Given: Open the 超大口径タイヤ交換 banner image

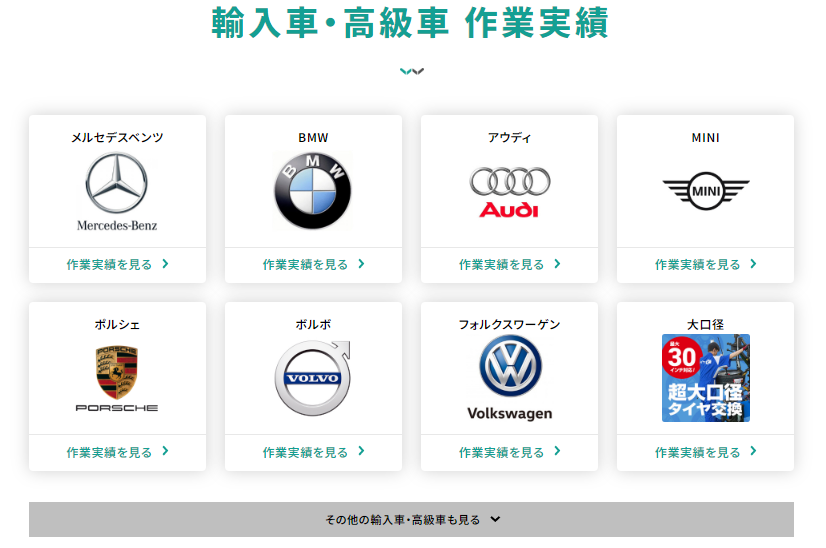Looking at the screenshot, I should tap(705, 378).
